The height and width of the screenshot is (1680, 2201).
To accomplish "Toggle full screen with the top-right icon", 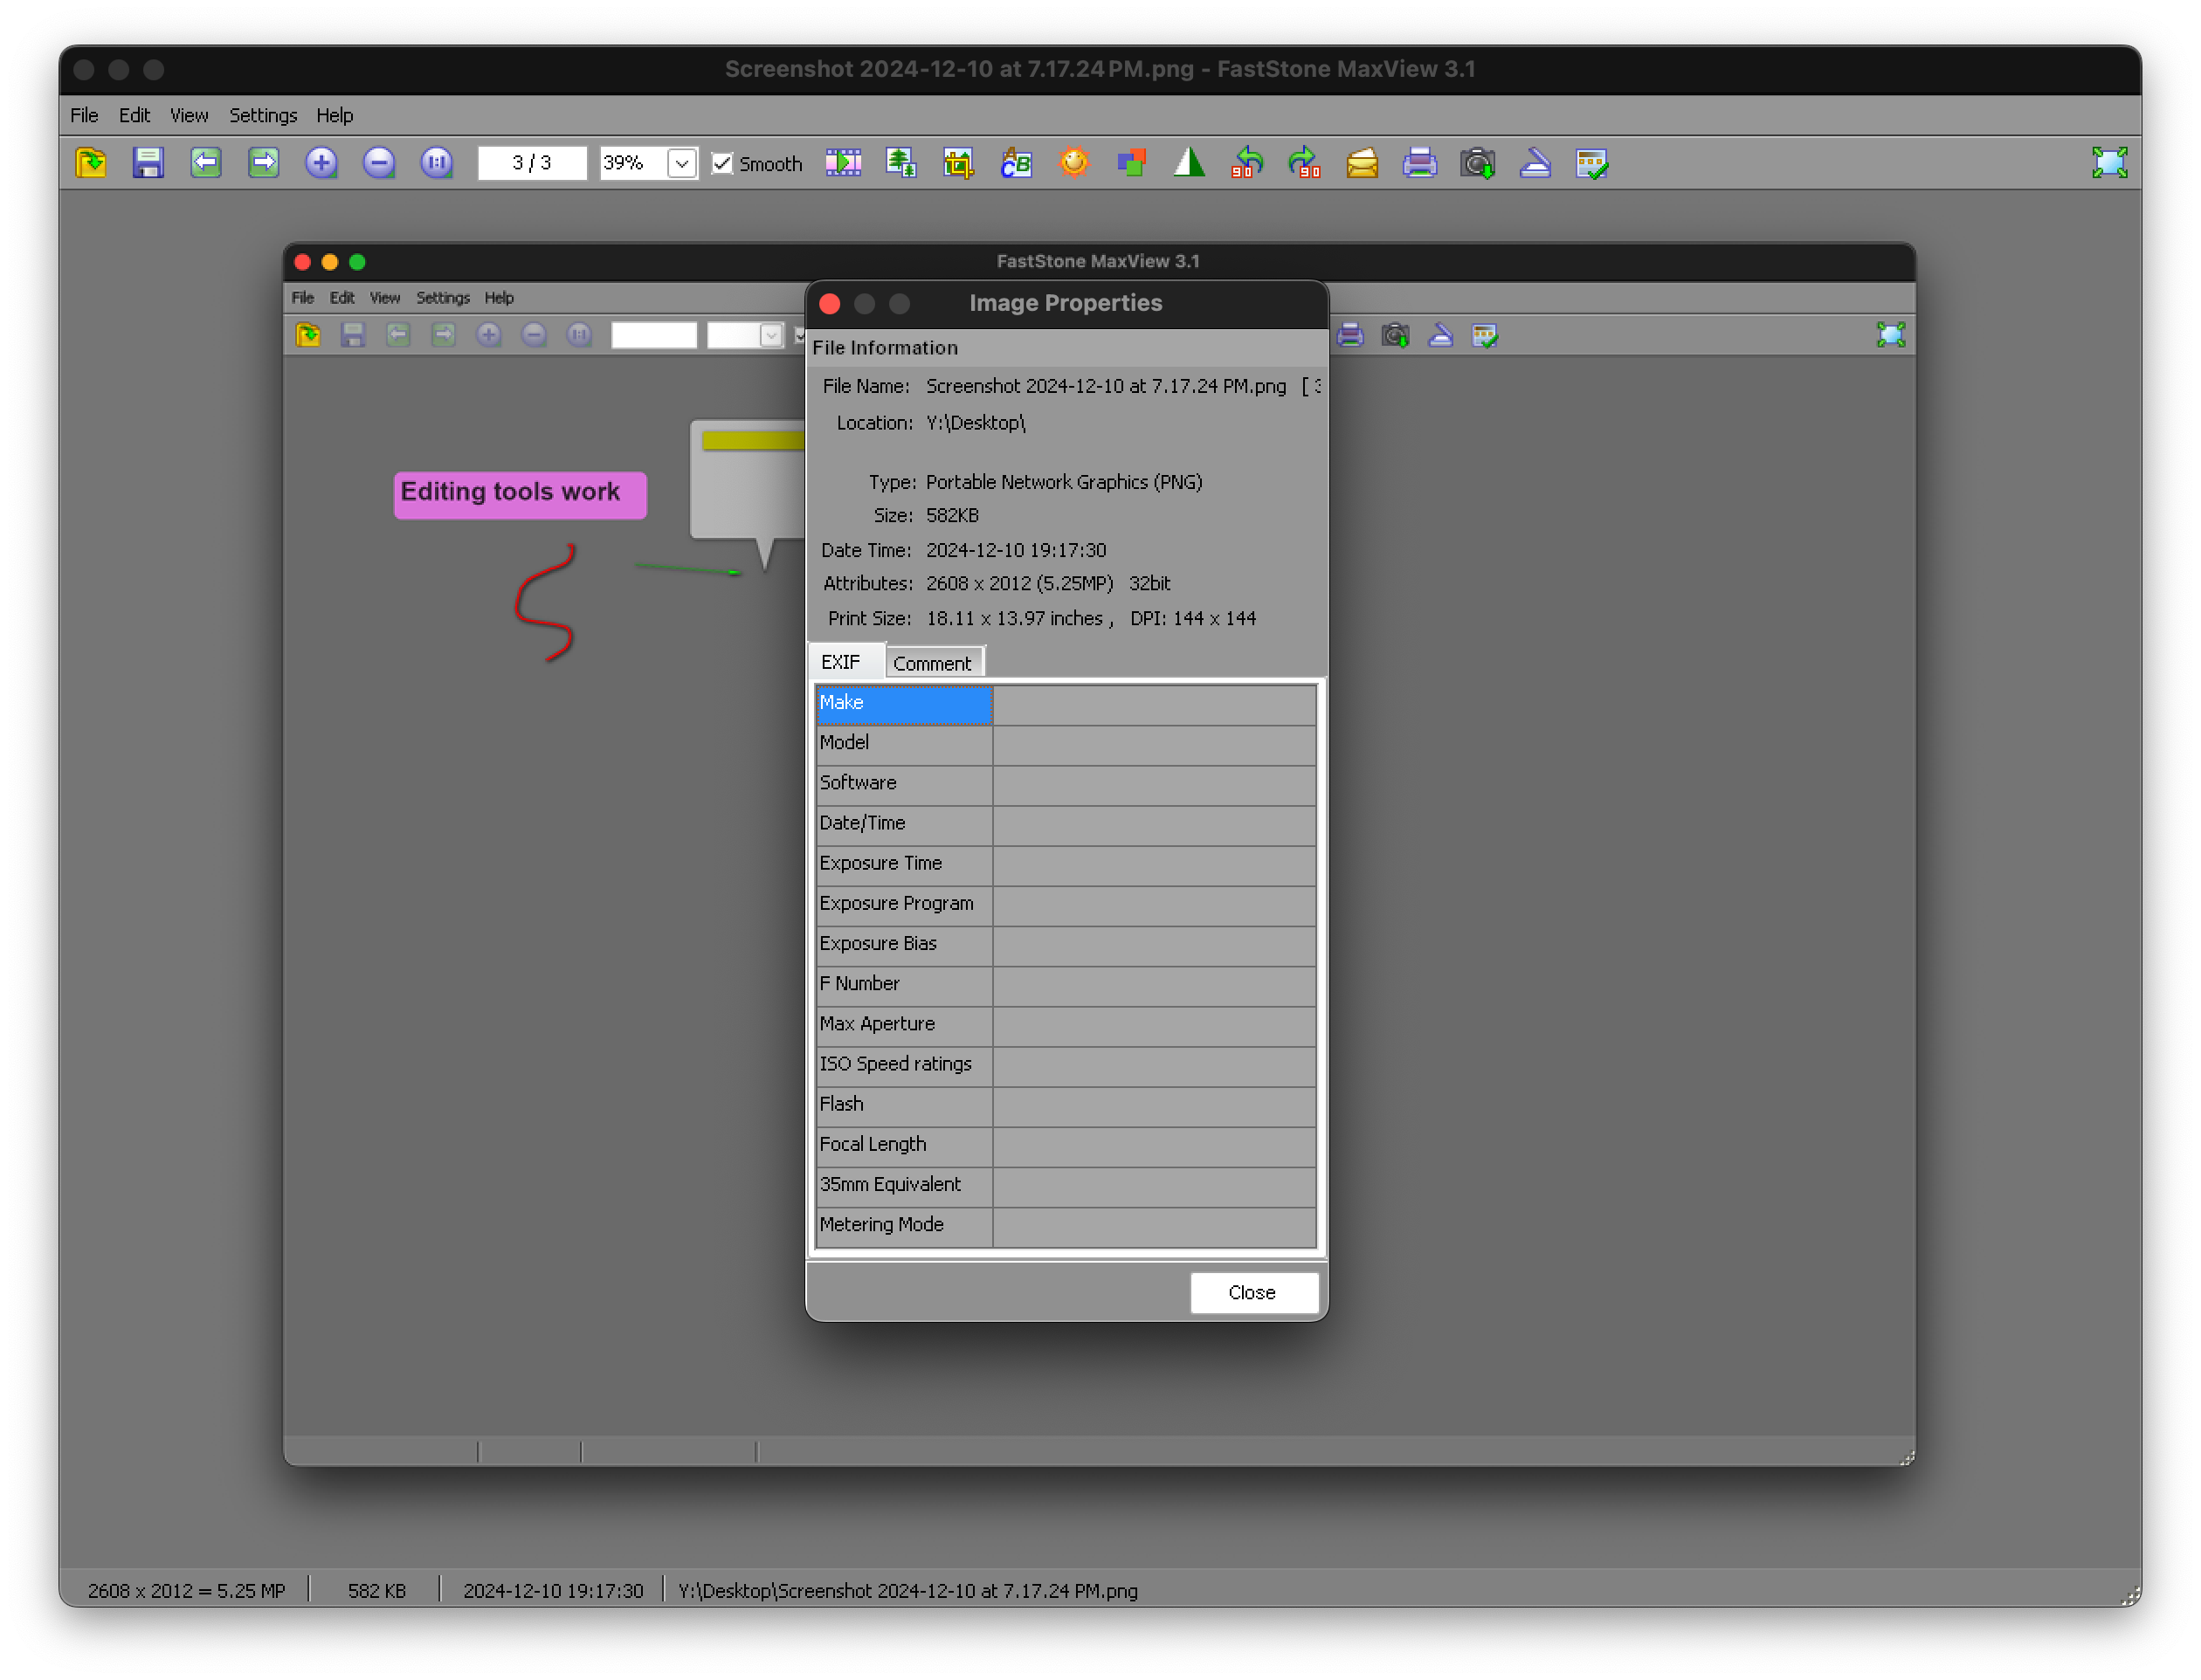I will (2109, 162).
